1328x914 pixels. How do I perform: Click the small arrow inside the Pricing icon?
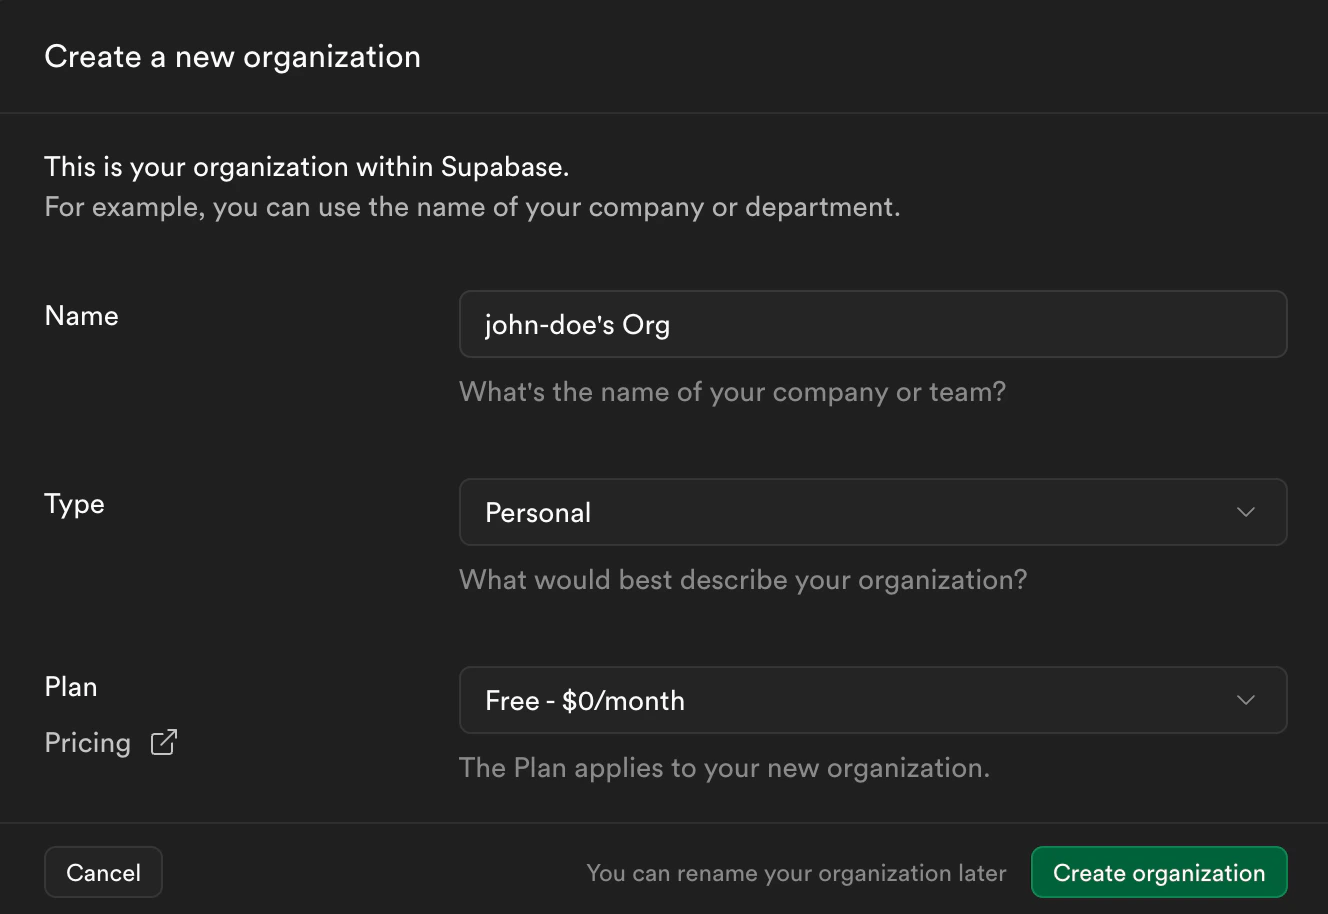(167, 737)
